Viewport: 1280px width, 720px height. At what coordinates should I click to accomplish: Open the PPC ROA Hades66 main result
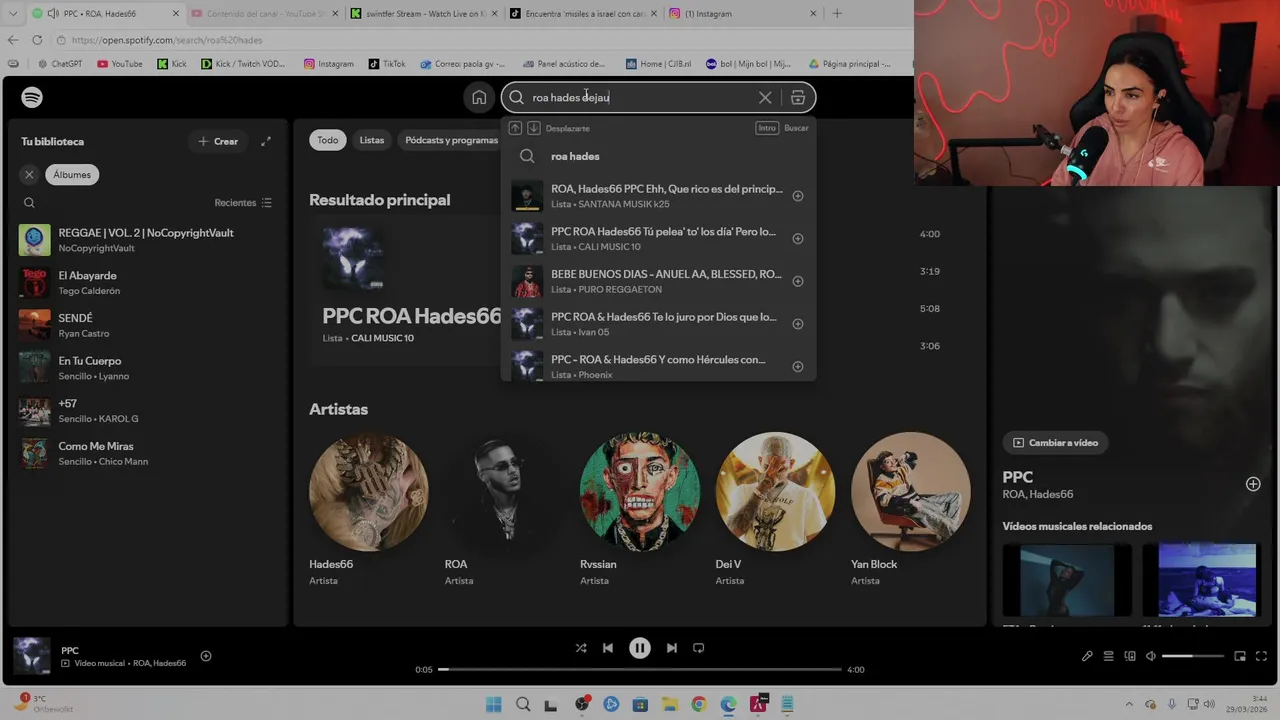[x=405, y=290]
